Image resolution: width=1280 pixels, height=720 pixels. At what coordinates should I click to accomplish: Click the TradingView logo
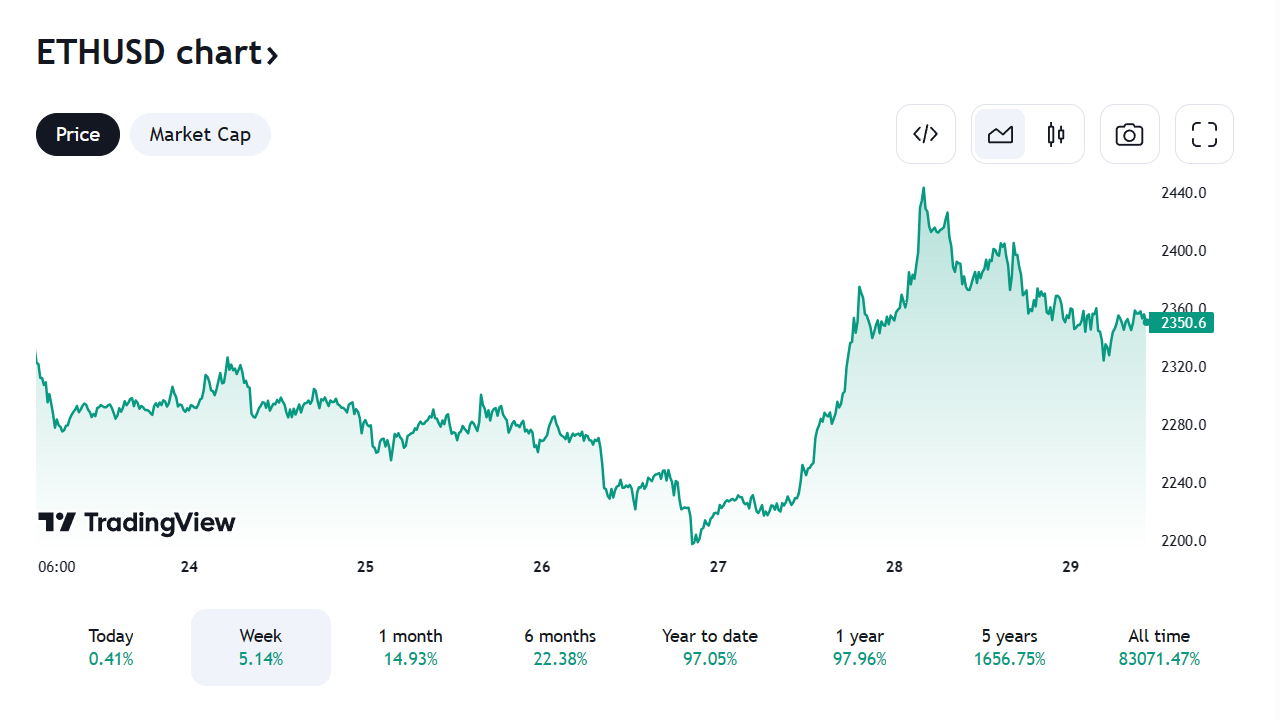pos(137,522)
